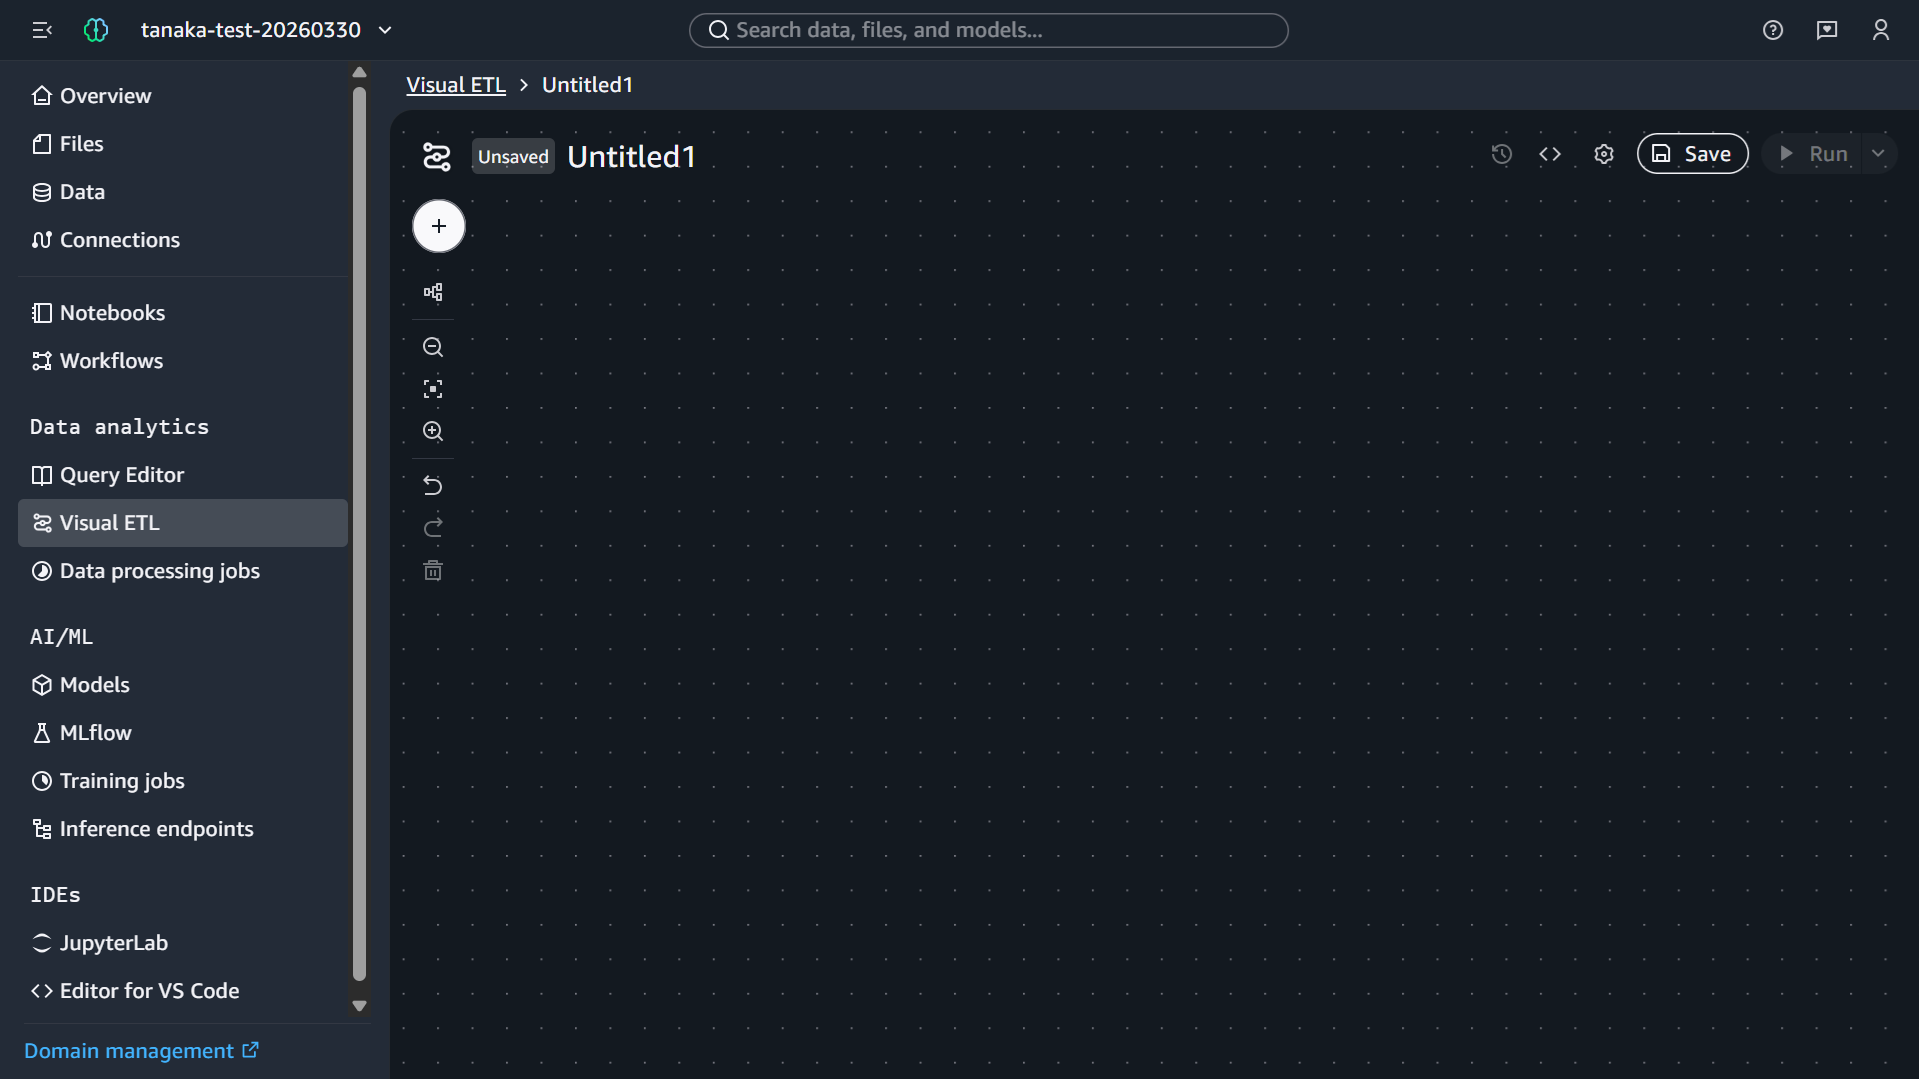Open Training jobs in the sidebar
This screenshot has width=1920, height=1080.
click(x=183, y=781)
